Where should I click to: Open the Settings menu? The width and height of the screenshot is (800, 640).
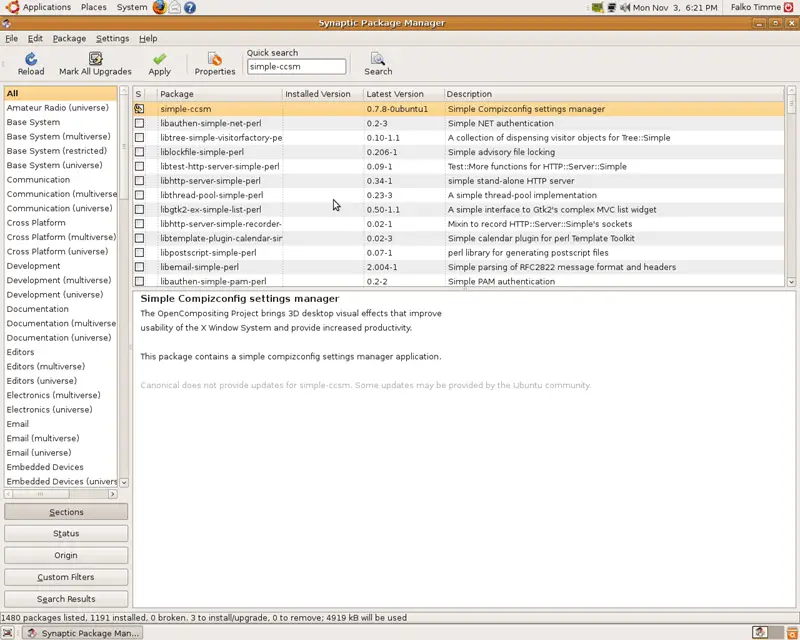coord(112,38)
